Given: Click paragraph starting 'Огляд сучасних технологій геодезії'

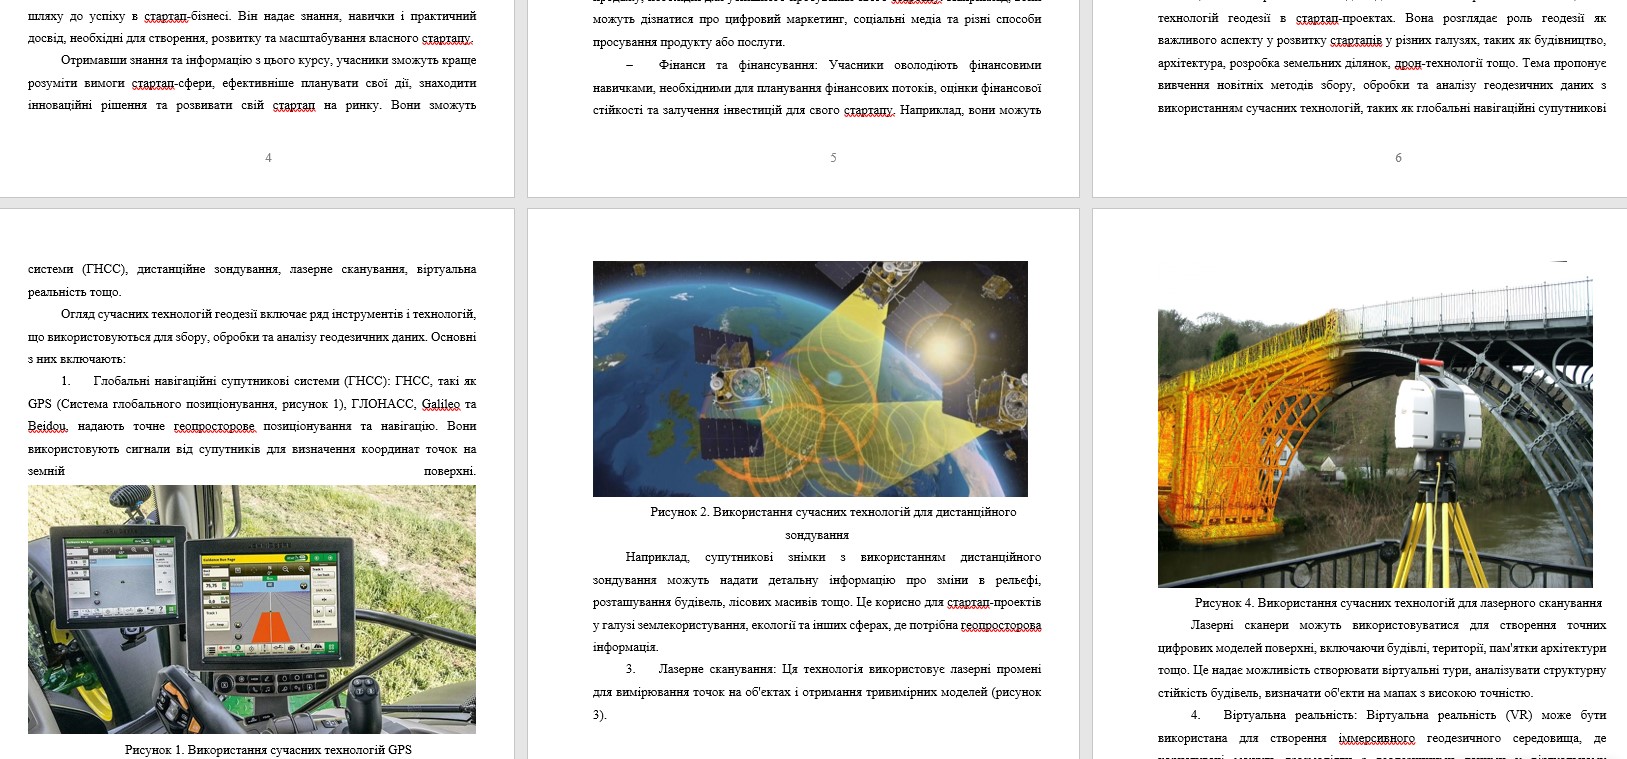Looking at the screenshot, I should coord(252,336).
